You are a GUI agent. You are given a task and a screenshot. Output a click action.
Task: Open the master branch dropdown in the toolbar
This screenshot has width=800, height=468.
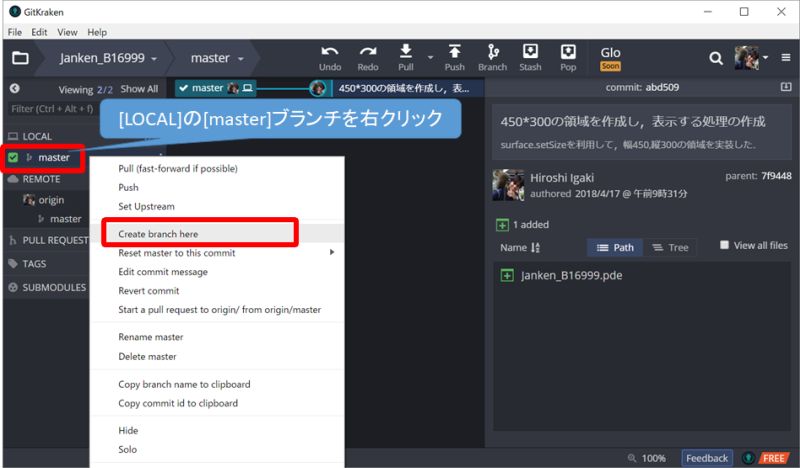coord(217,58)
